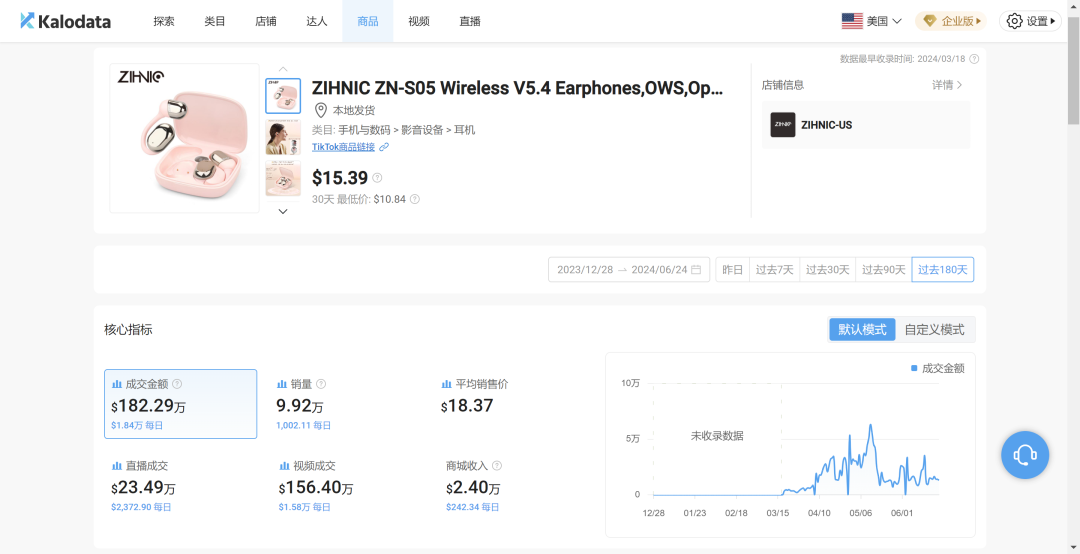This screenshot has width=1080, height=554.
Task: Select the 销量 metric card
Action: coord(347,404)
